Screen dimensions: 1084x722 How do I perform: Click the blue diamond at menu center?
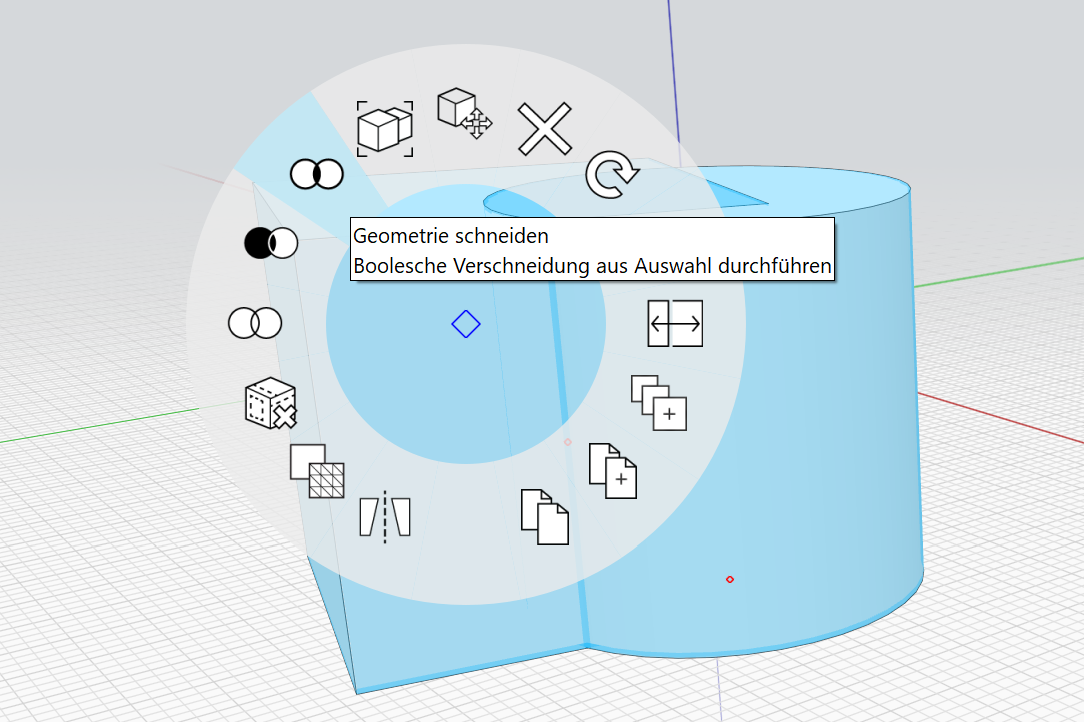465,324
